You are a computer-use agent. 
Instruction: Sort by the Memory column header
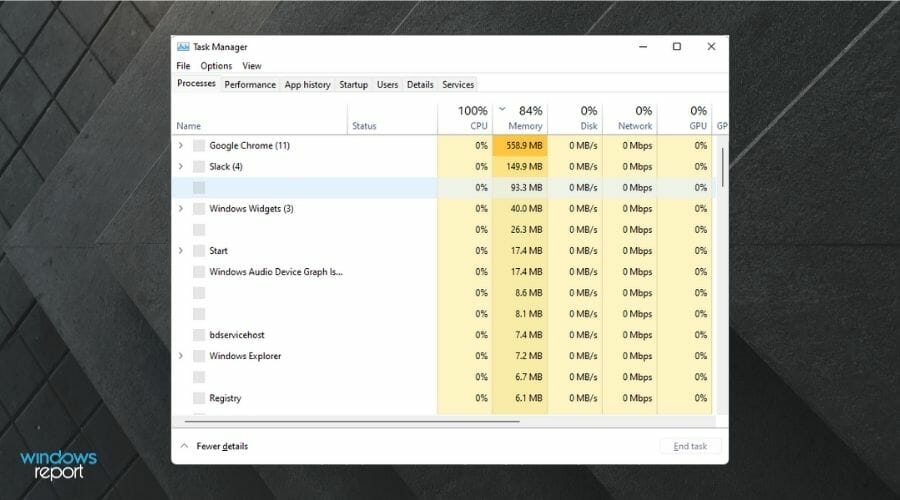pos(520,118)
